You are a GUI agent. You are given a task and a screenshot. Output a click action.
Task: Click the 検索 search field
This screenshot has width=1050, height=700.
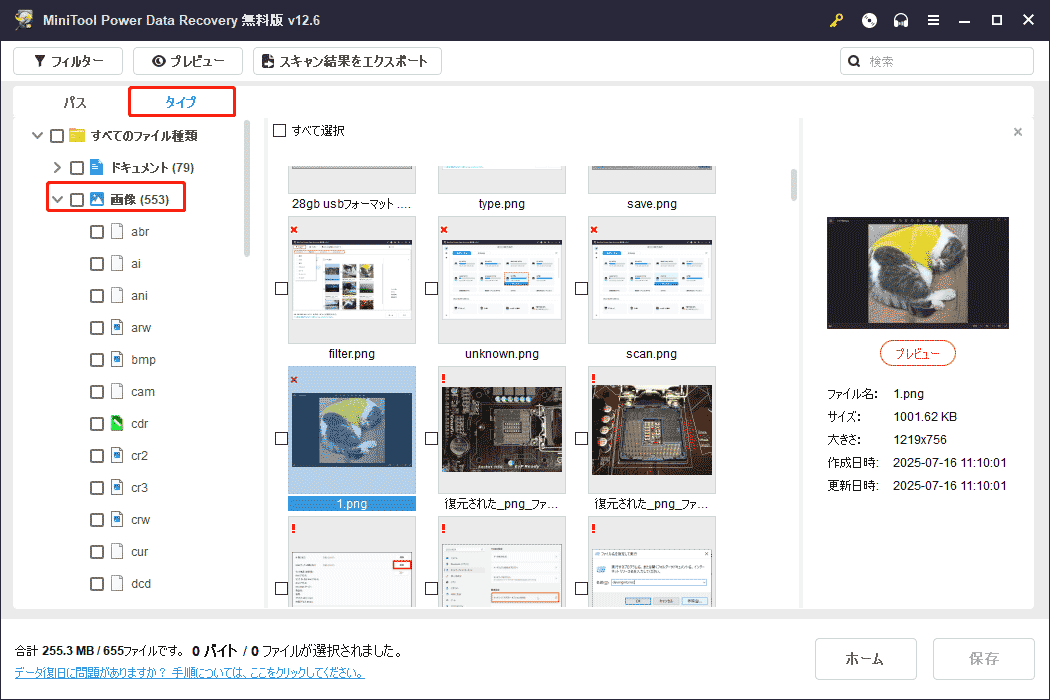[x=937, y=61]
